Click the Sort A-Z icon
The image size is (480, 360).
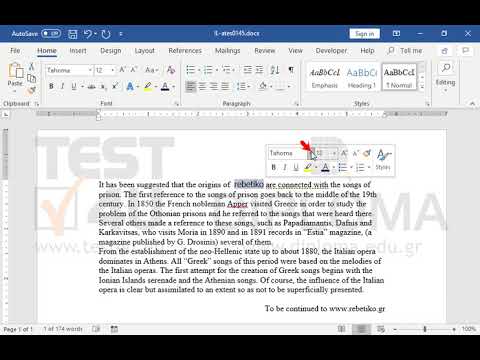click(x=275, y=70)
